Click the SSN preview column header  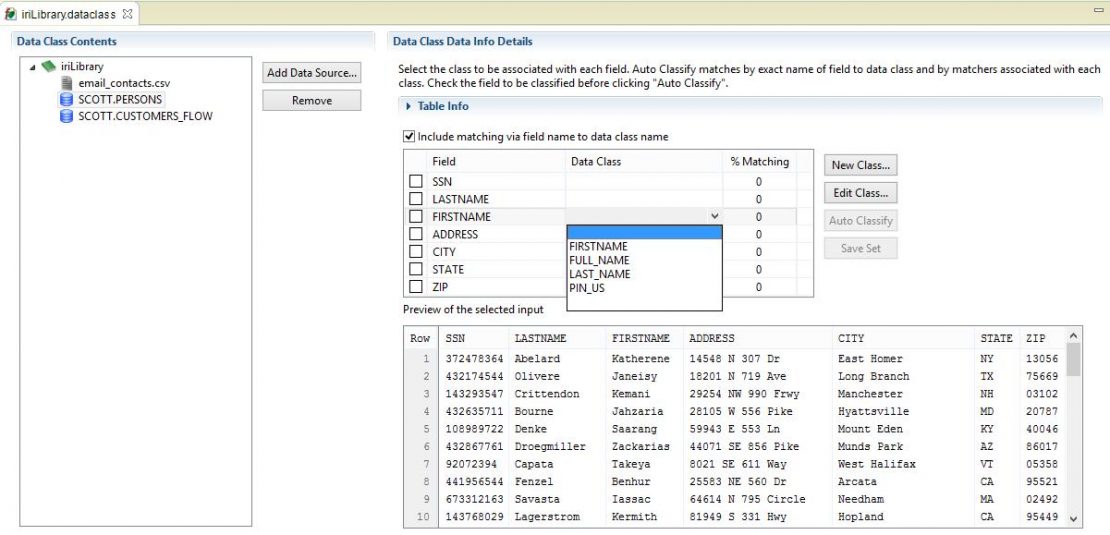point(473,338)
